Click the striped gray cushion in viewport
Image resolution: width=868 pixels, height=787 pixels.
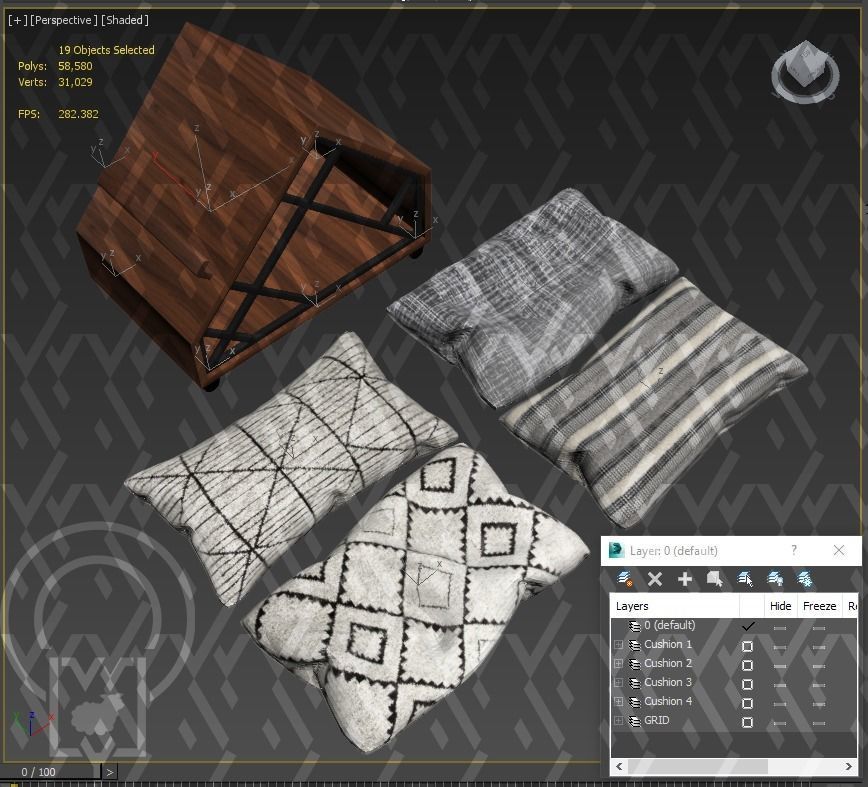click(x=653, y=404)
